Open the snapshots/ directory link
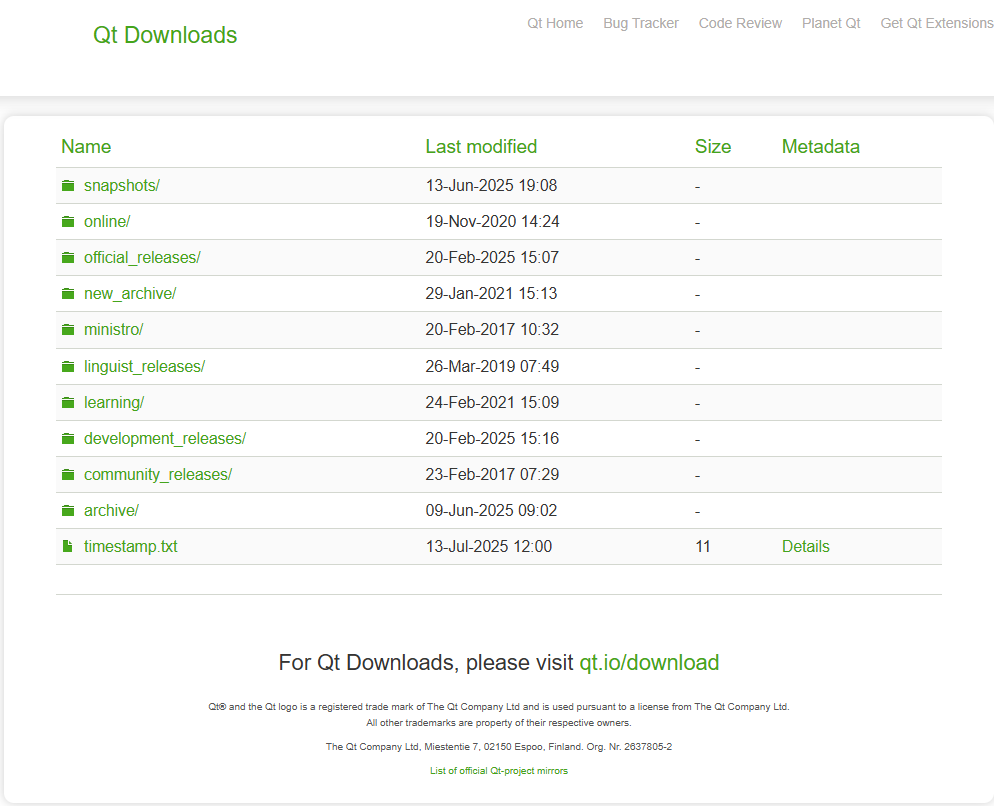Viewport: 994px width, 806px height. click(122, 185)
